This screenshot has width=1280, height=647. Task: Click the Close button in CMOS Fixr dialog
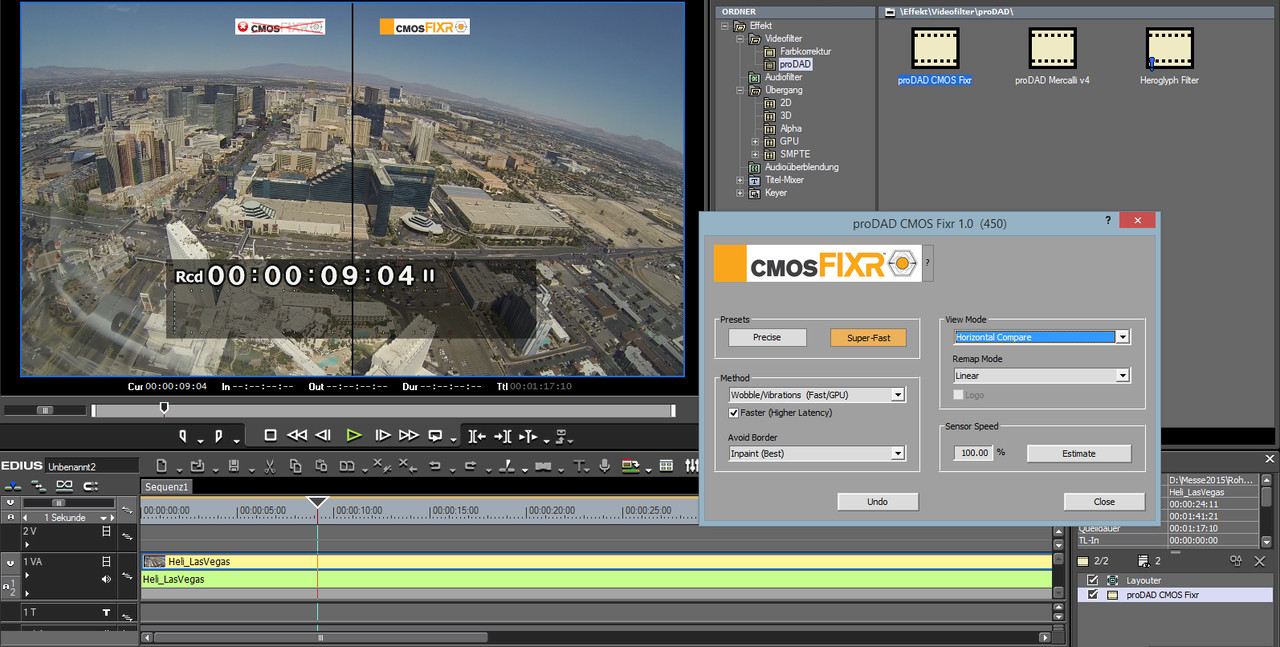click(1104, 501)
